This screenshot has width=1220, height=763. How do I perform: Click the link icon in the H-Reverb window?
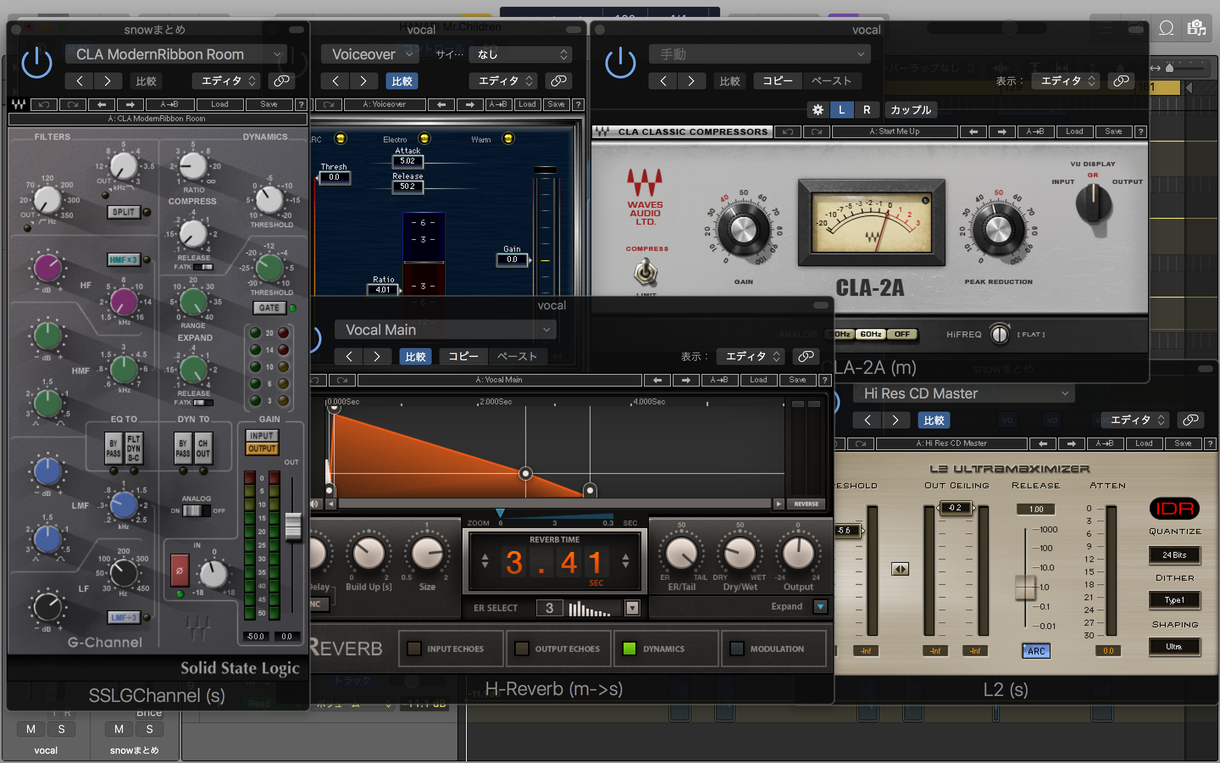tap(805, 356)
